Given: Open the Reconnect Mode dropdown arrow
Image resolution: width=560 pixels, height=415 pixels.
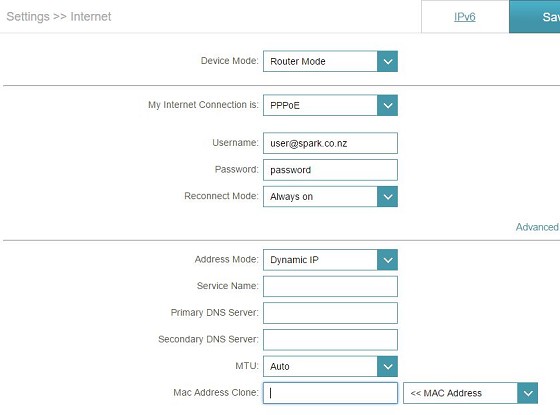Looking at the screenshot, I should point(388,196).
